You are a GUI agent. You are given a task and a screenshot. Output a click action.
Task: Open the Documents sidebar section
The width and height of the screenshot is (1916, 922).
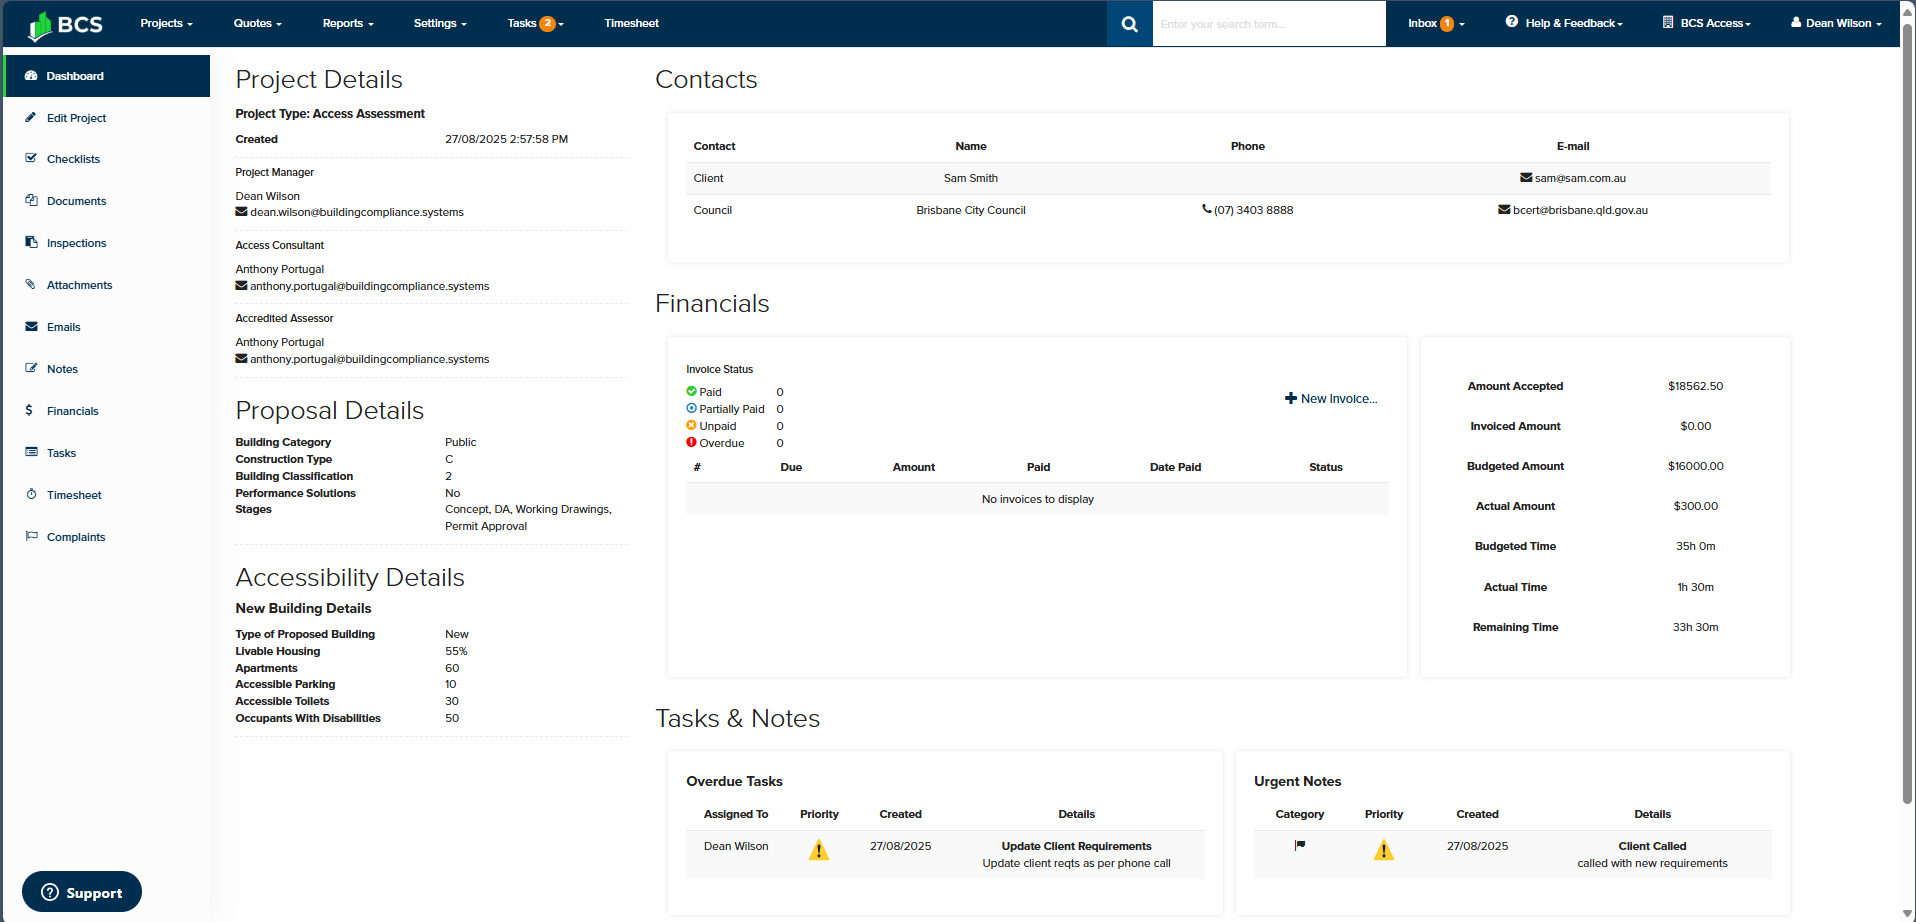pyautogui.click(x=76, y=201)
